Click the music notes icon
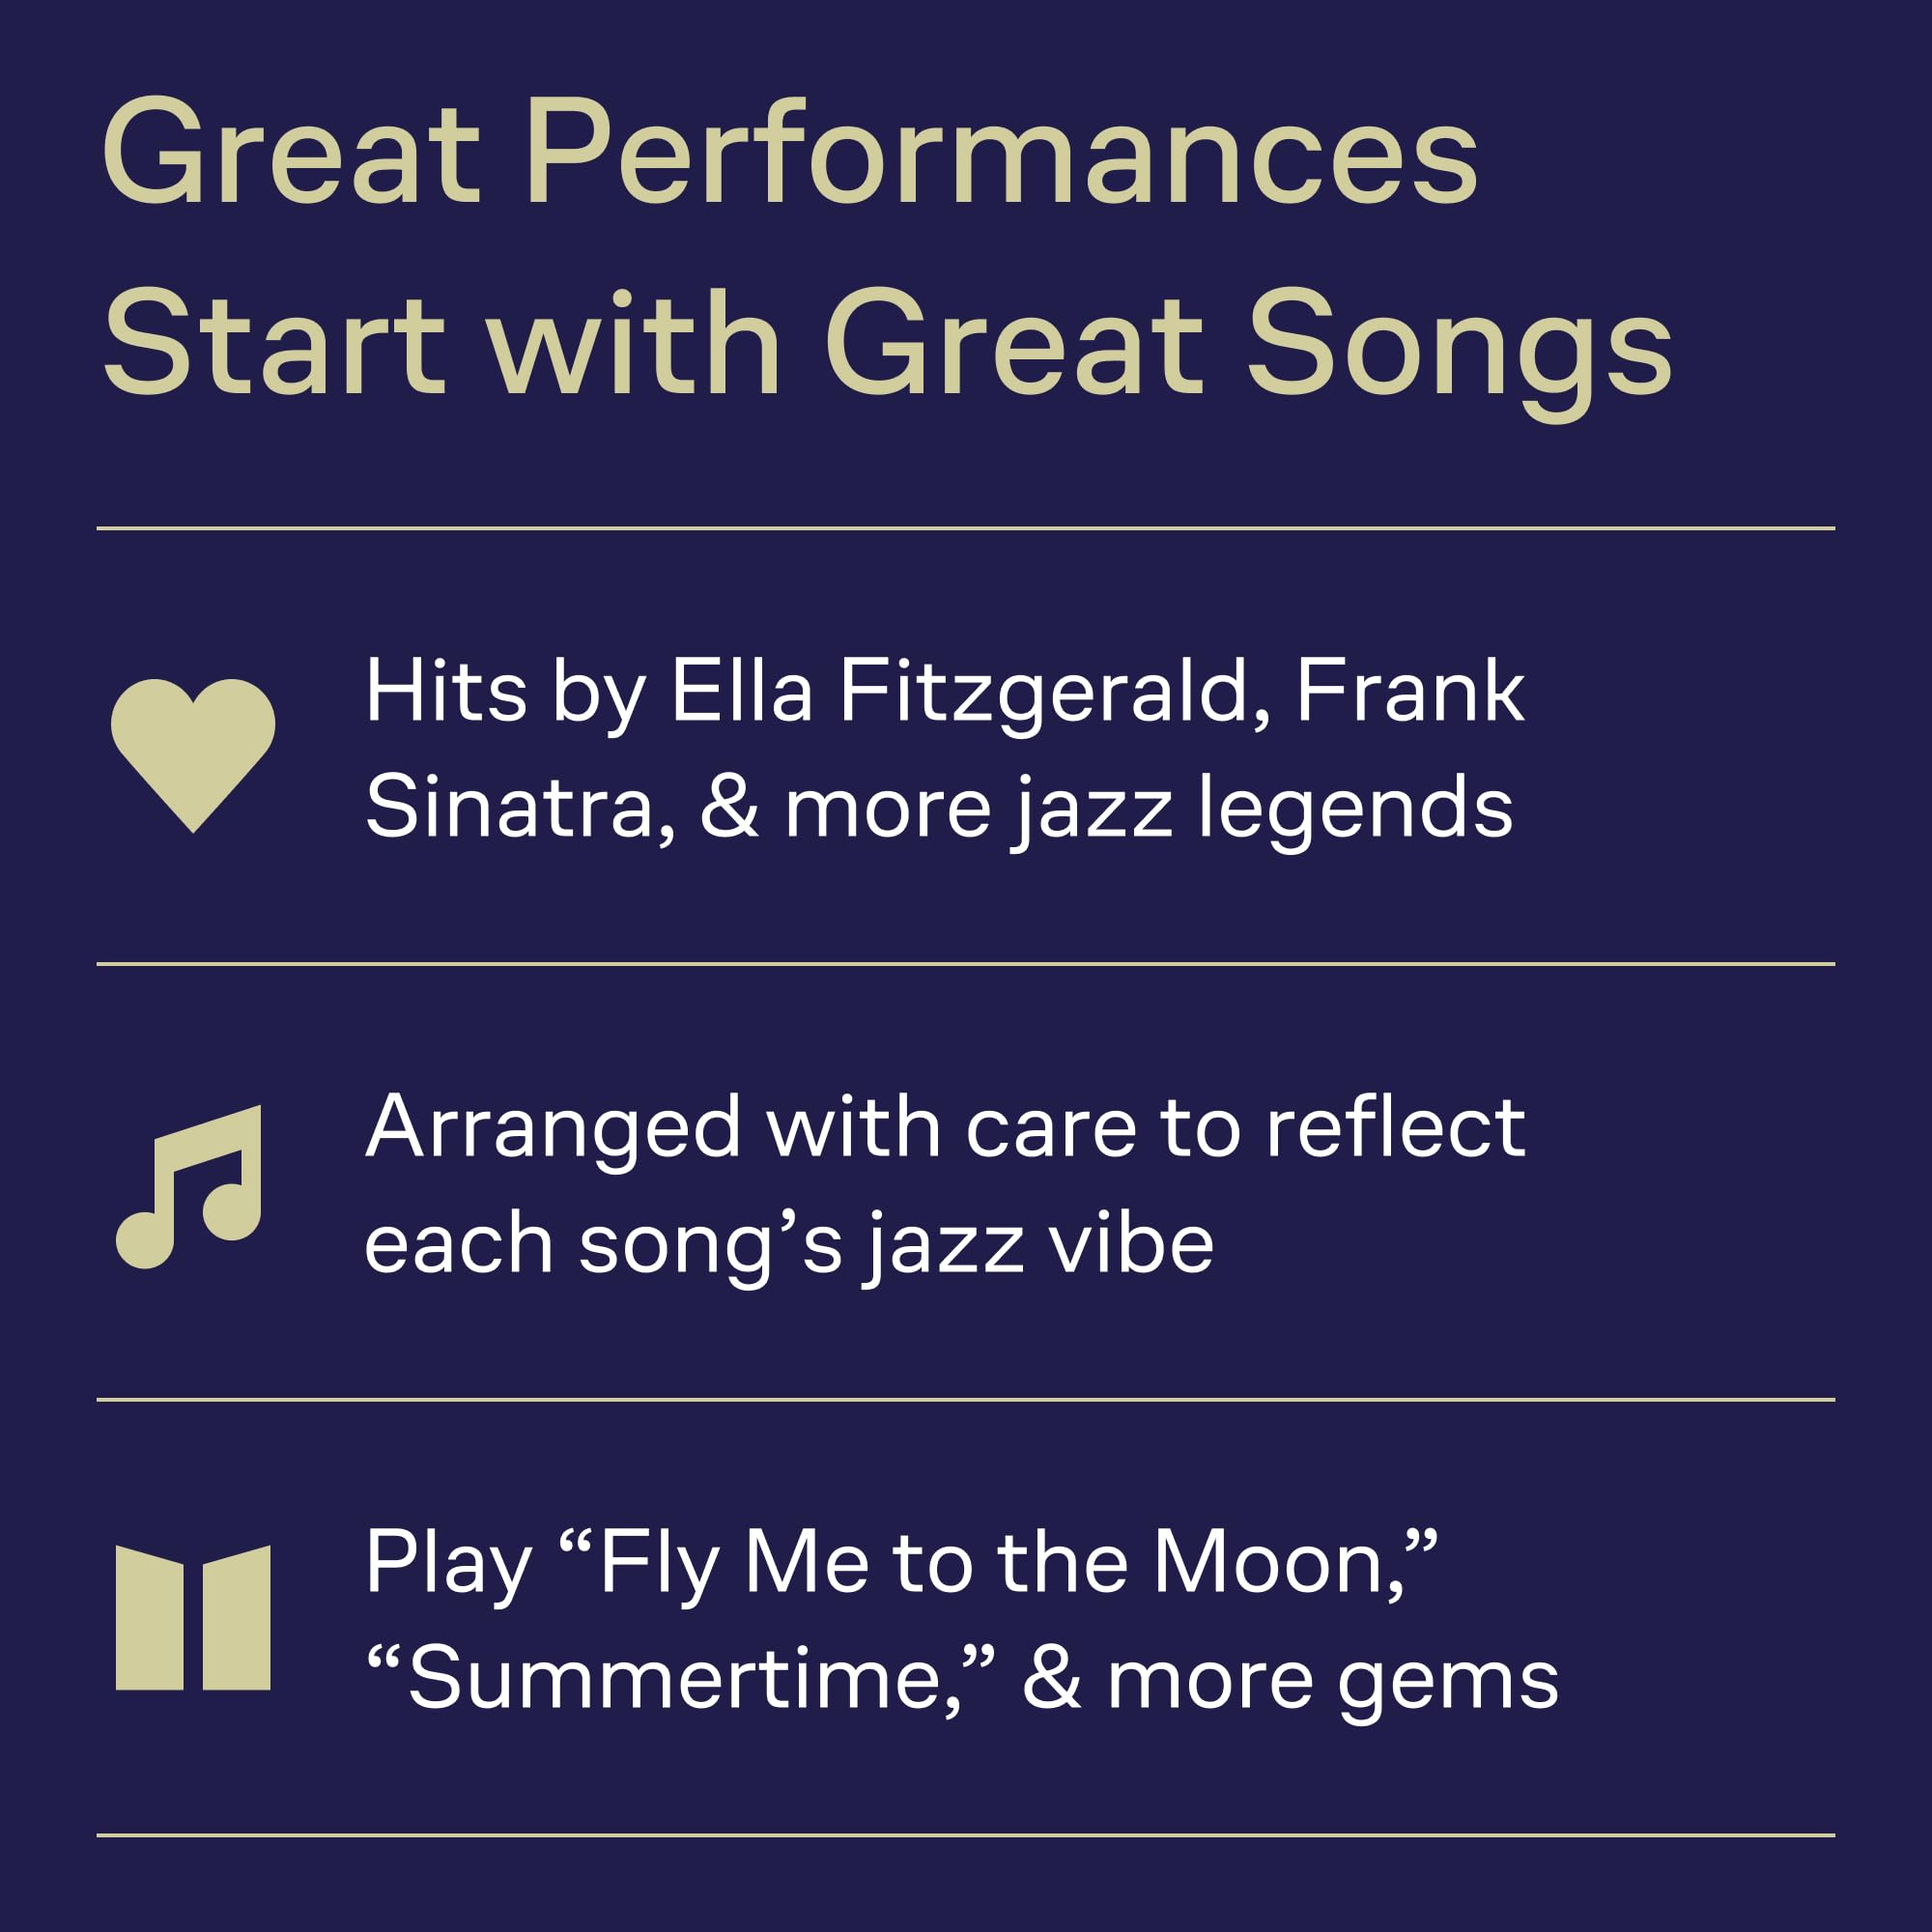 [x=190, y=1186]
